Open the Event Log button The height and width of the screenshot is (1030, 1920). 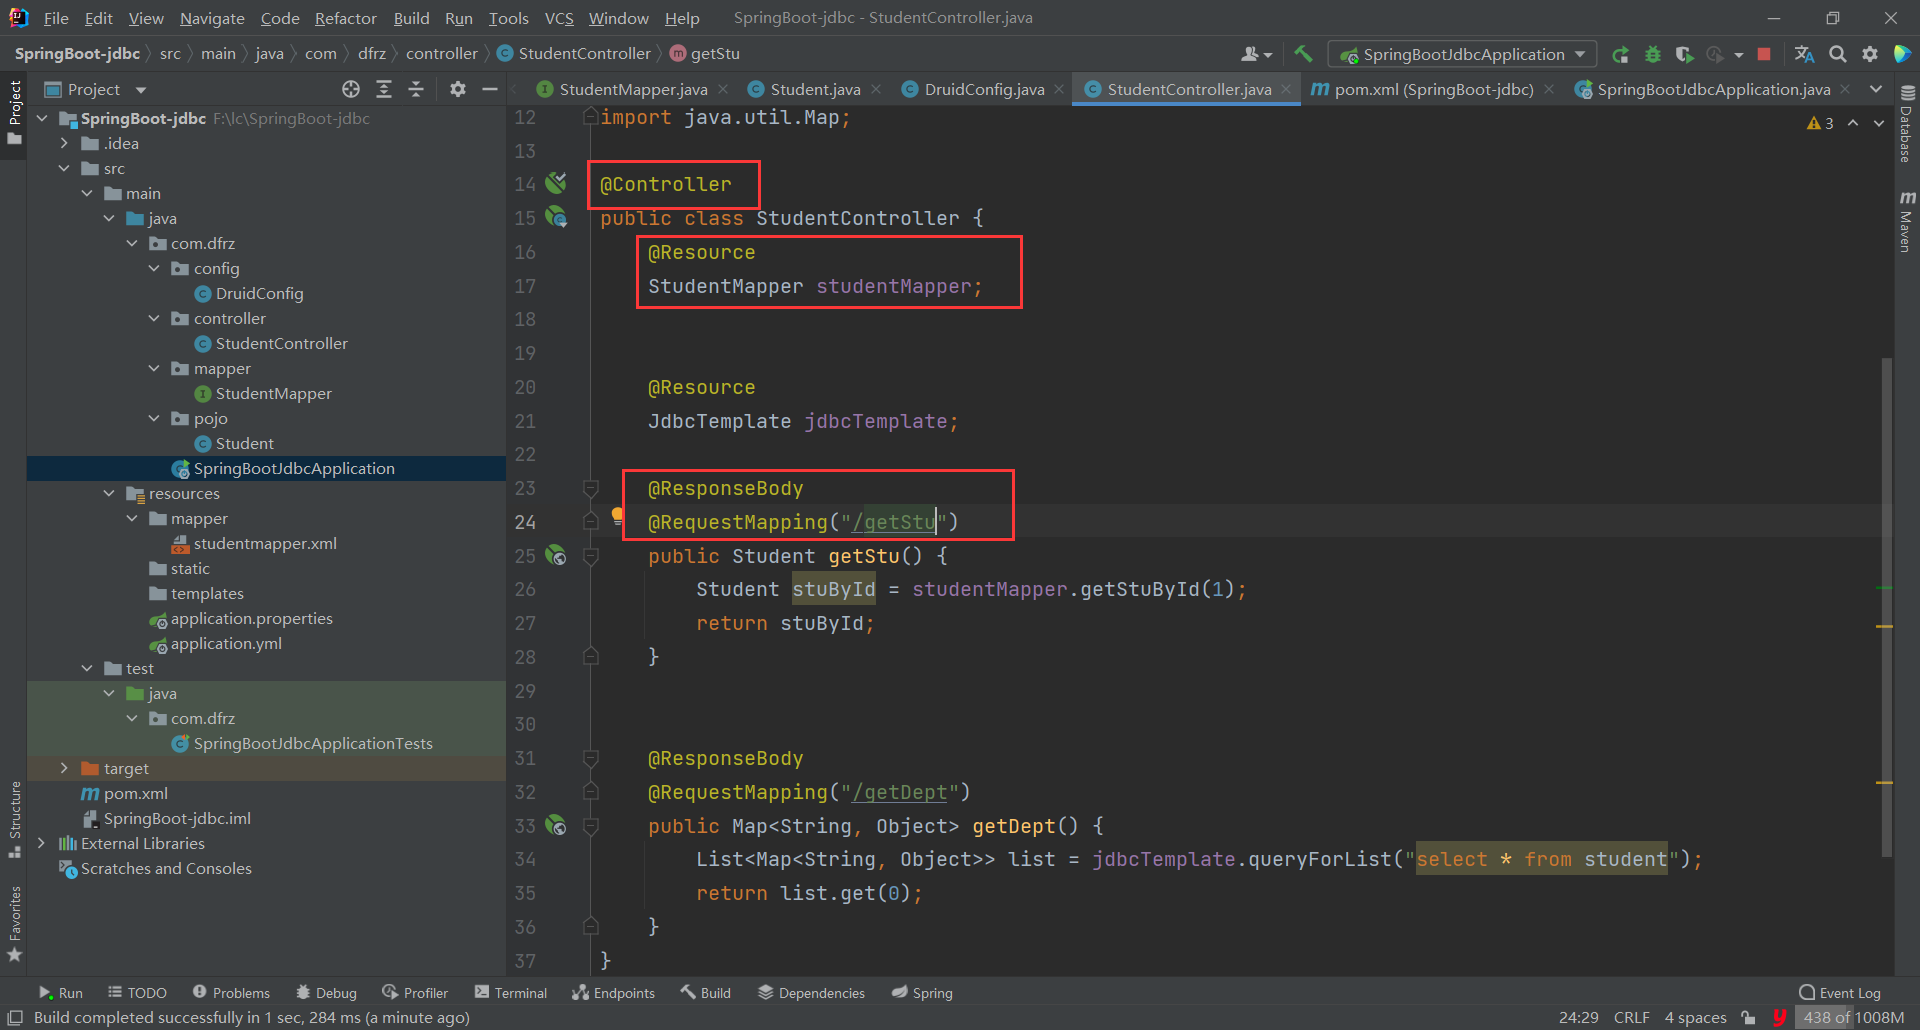(x=1840, y=992)
